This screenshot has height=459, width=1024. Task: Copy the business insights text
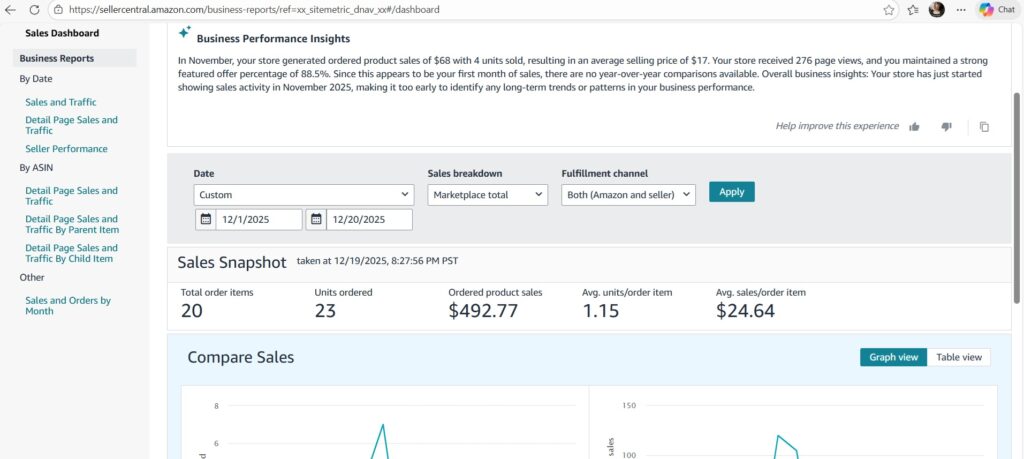984,126
